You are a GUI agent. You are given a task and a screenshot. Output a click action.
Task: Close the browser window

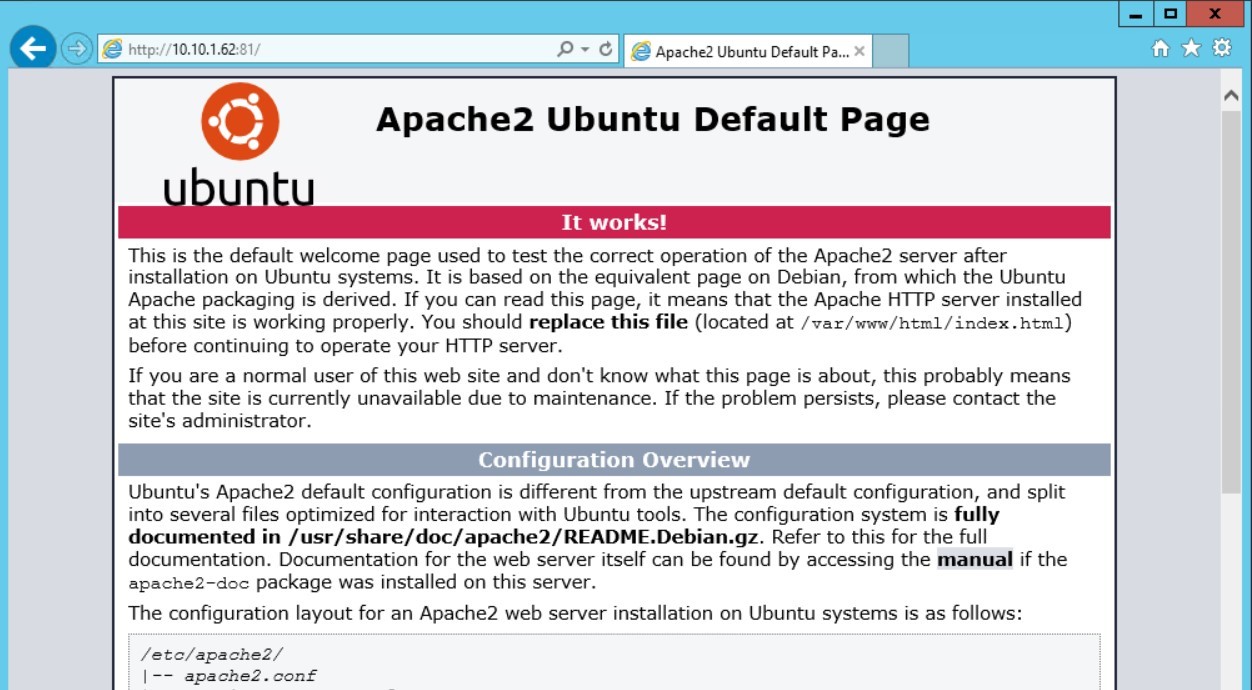click(x=1215, y=14)
